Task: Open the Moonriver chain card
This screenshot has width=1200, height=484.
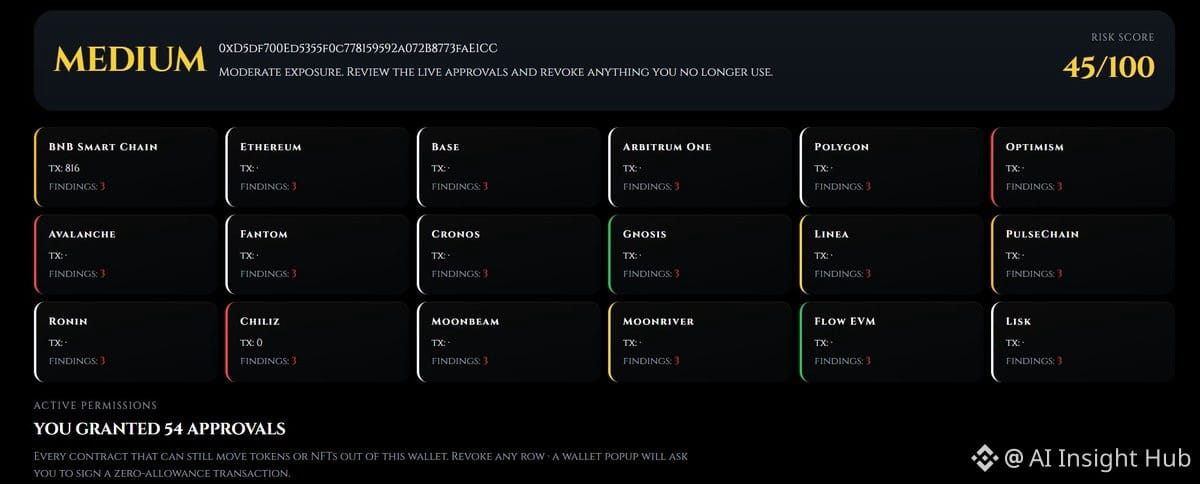Action: click(x=700, y=342)
